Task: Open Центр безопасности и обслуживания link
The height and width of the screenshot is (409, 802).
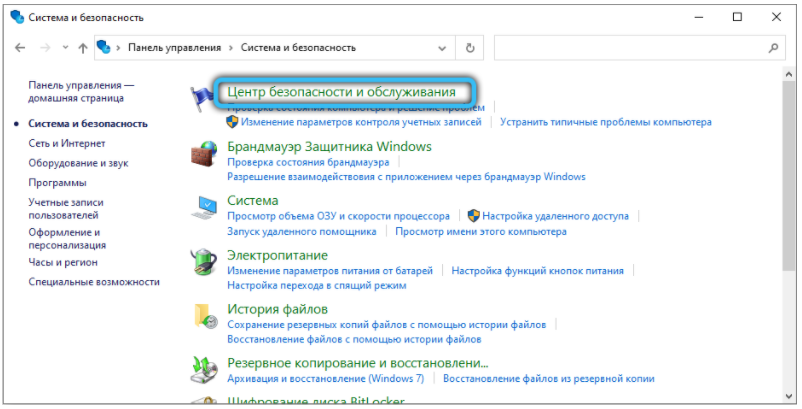Action: click(x=348, y=92)
